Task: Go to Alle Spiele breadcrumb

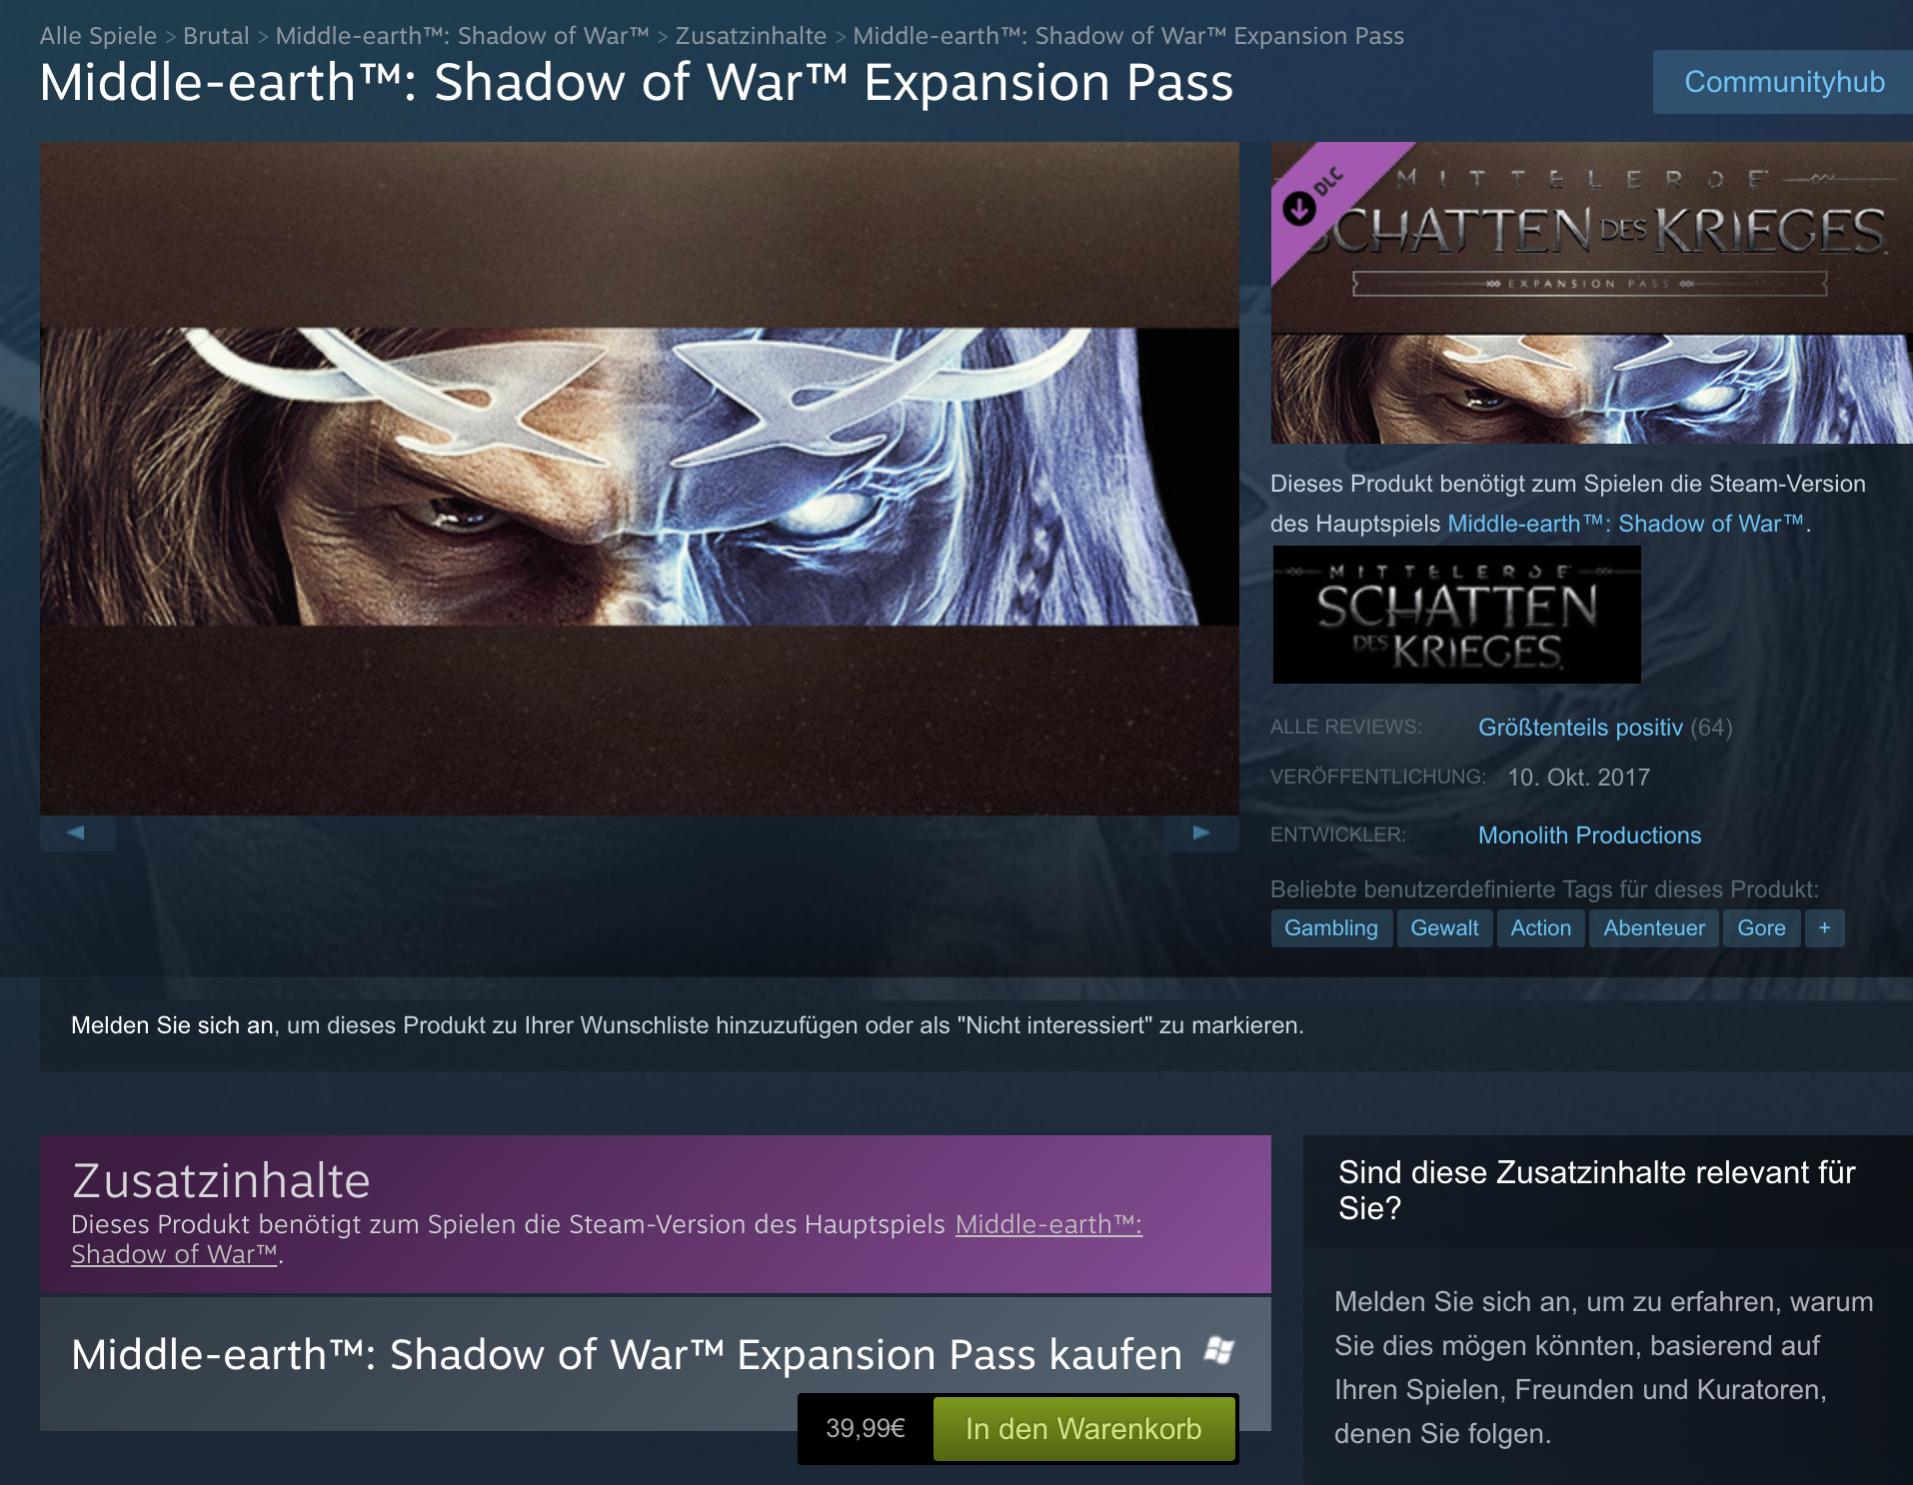Action: [98, 36]
